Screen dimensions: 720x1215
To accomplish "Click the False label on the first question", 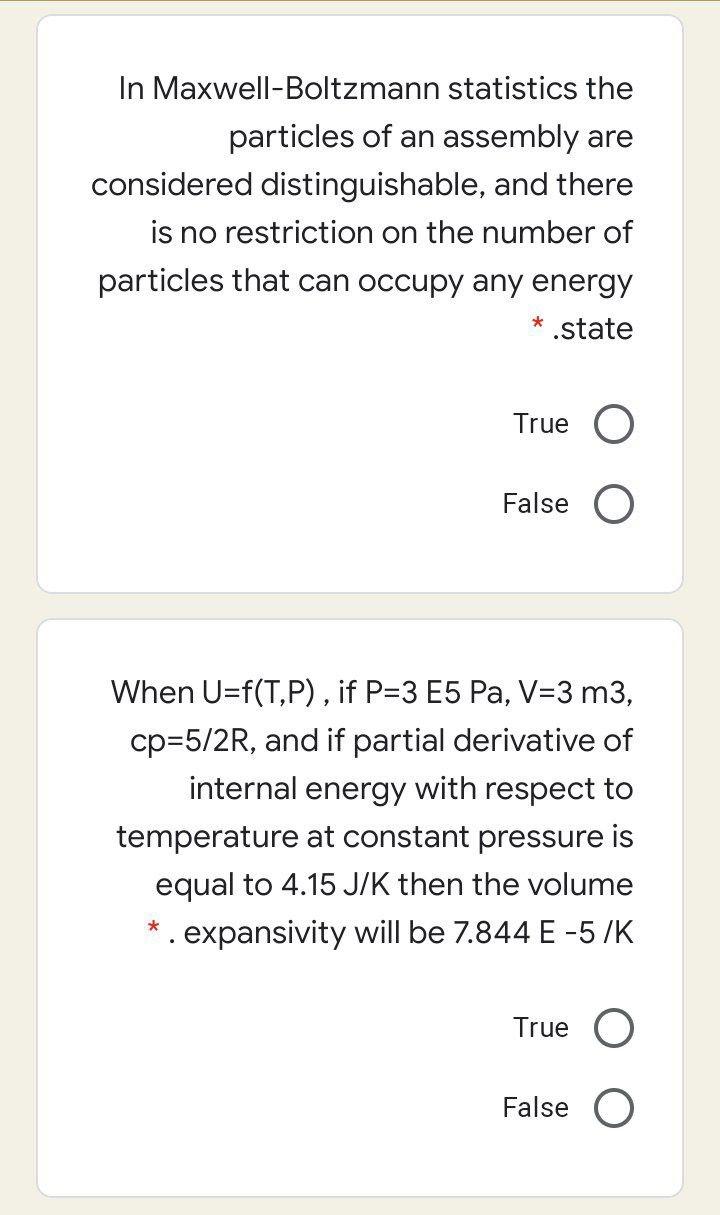I will 535,504.
